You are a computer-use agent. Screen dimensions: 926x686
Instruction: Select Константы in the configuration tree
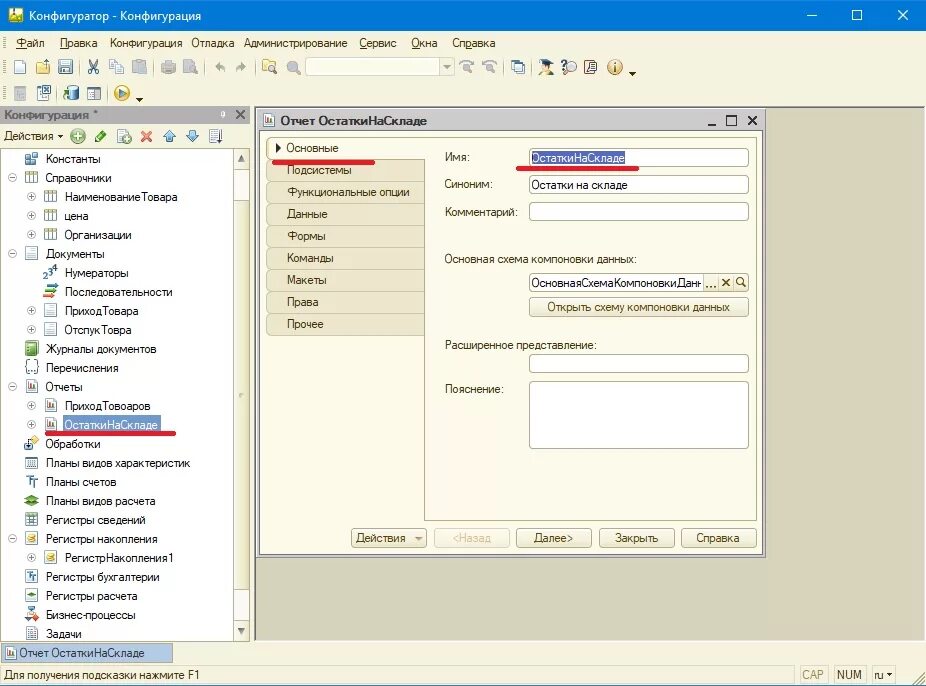click(x=73, y=159)
